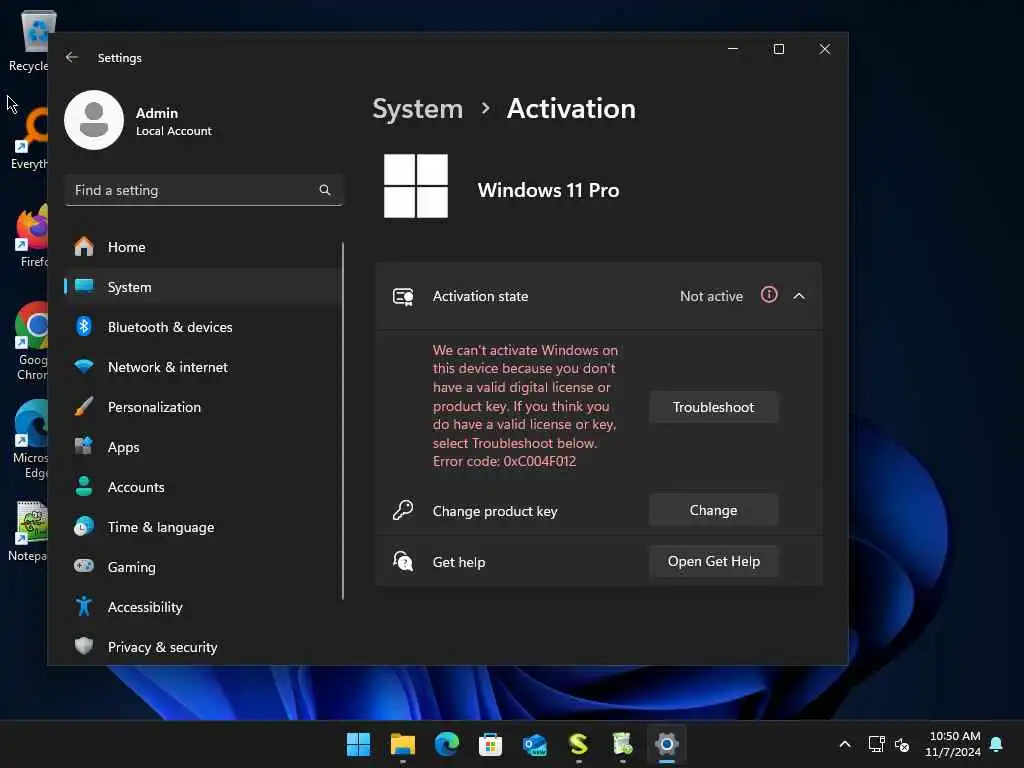Click the Windows logo tile

click(x=416, y=186)
